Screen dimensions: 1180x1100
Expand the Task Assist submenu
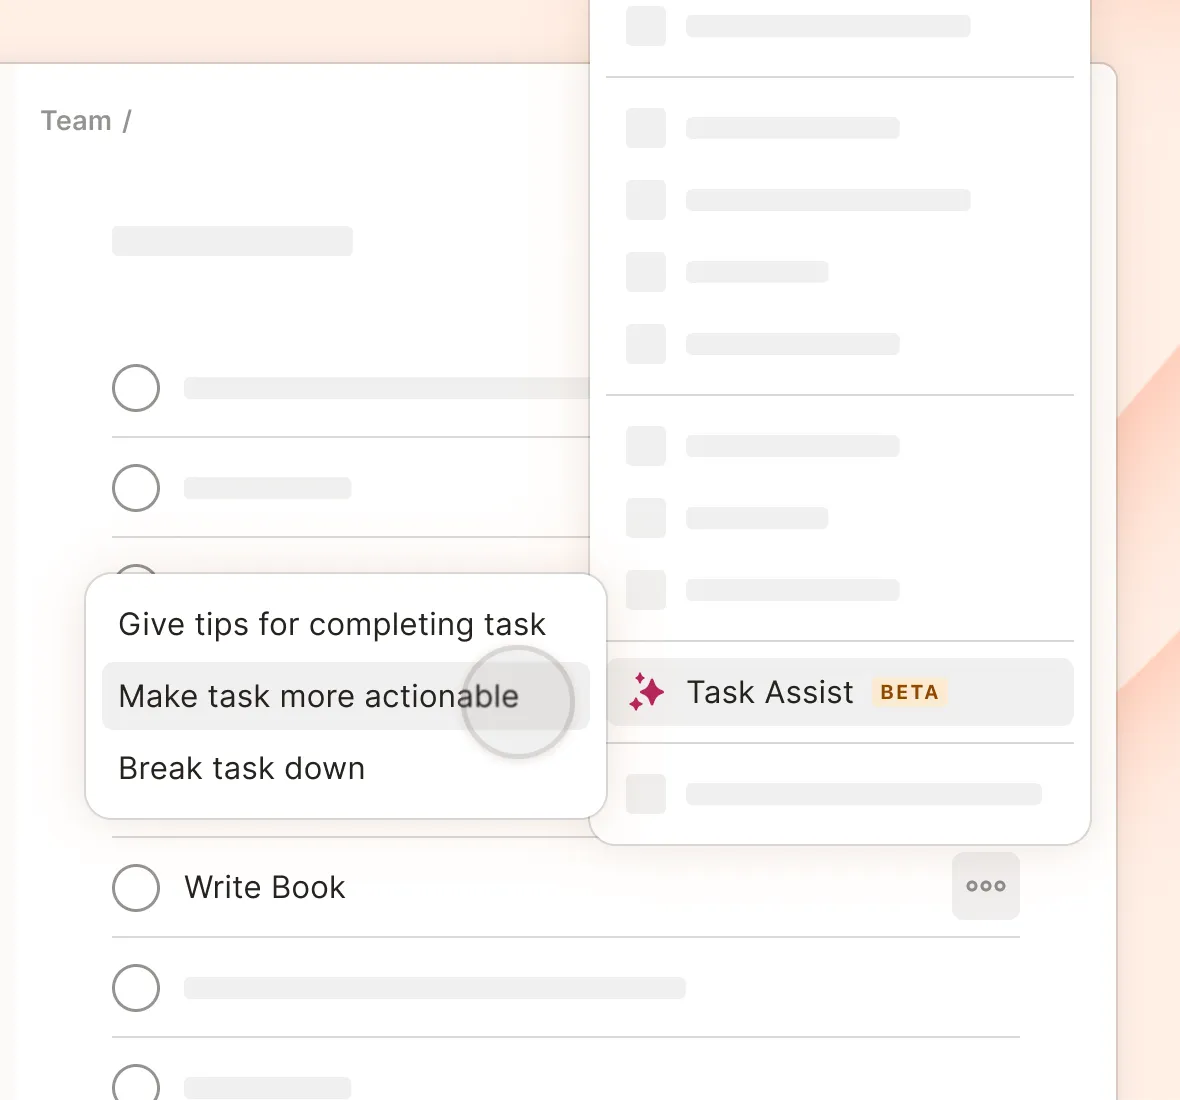tap(840, 692)
